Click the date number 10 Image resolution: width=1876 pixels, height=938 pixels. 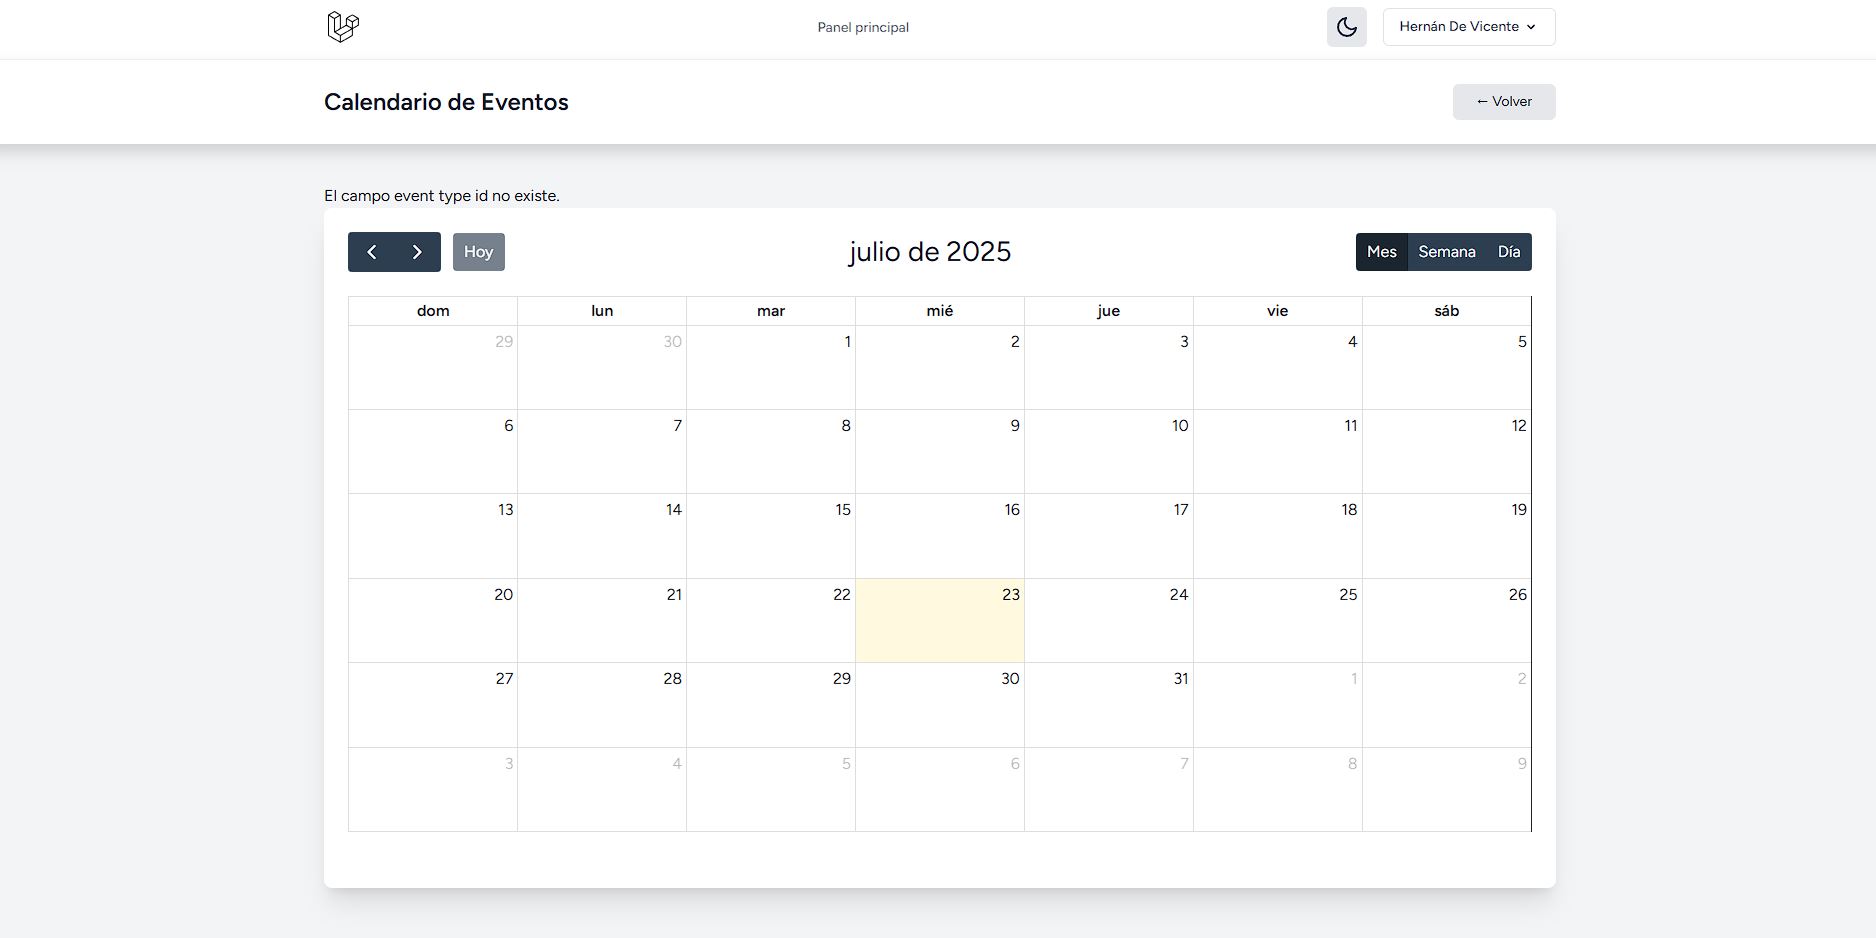click(1180, 426)
